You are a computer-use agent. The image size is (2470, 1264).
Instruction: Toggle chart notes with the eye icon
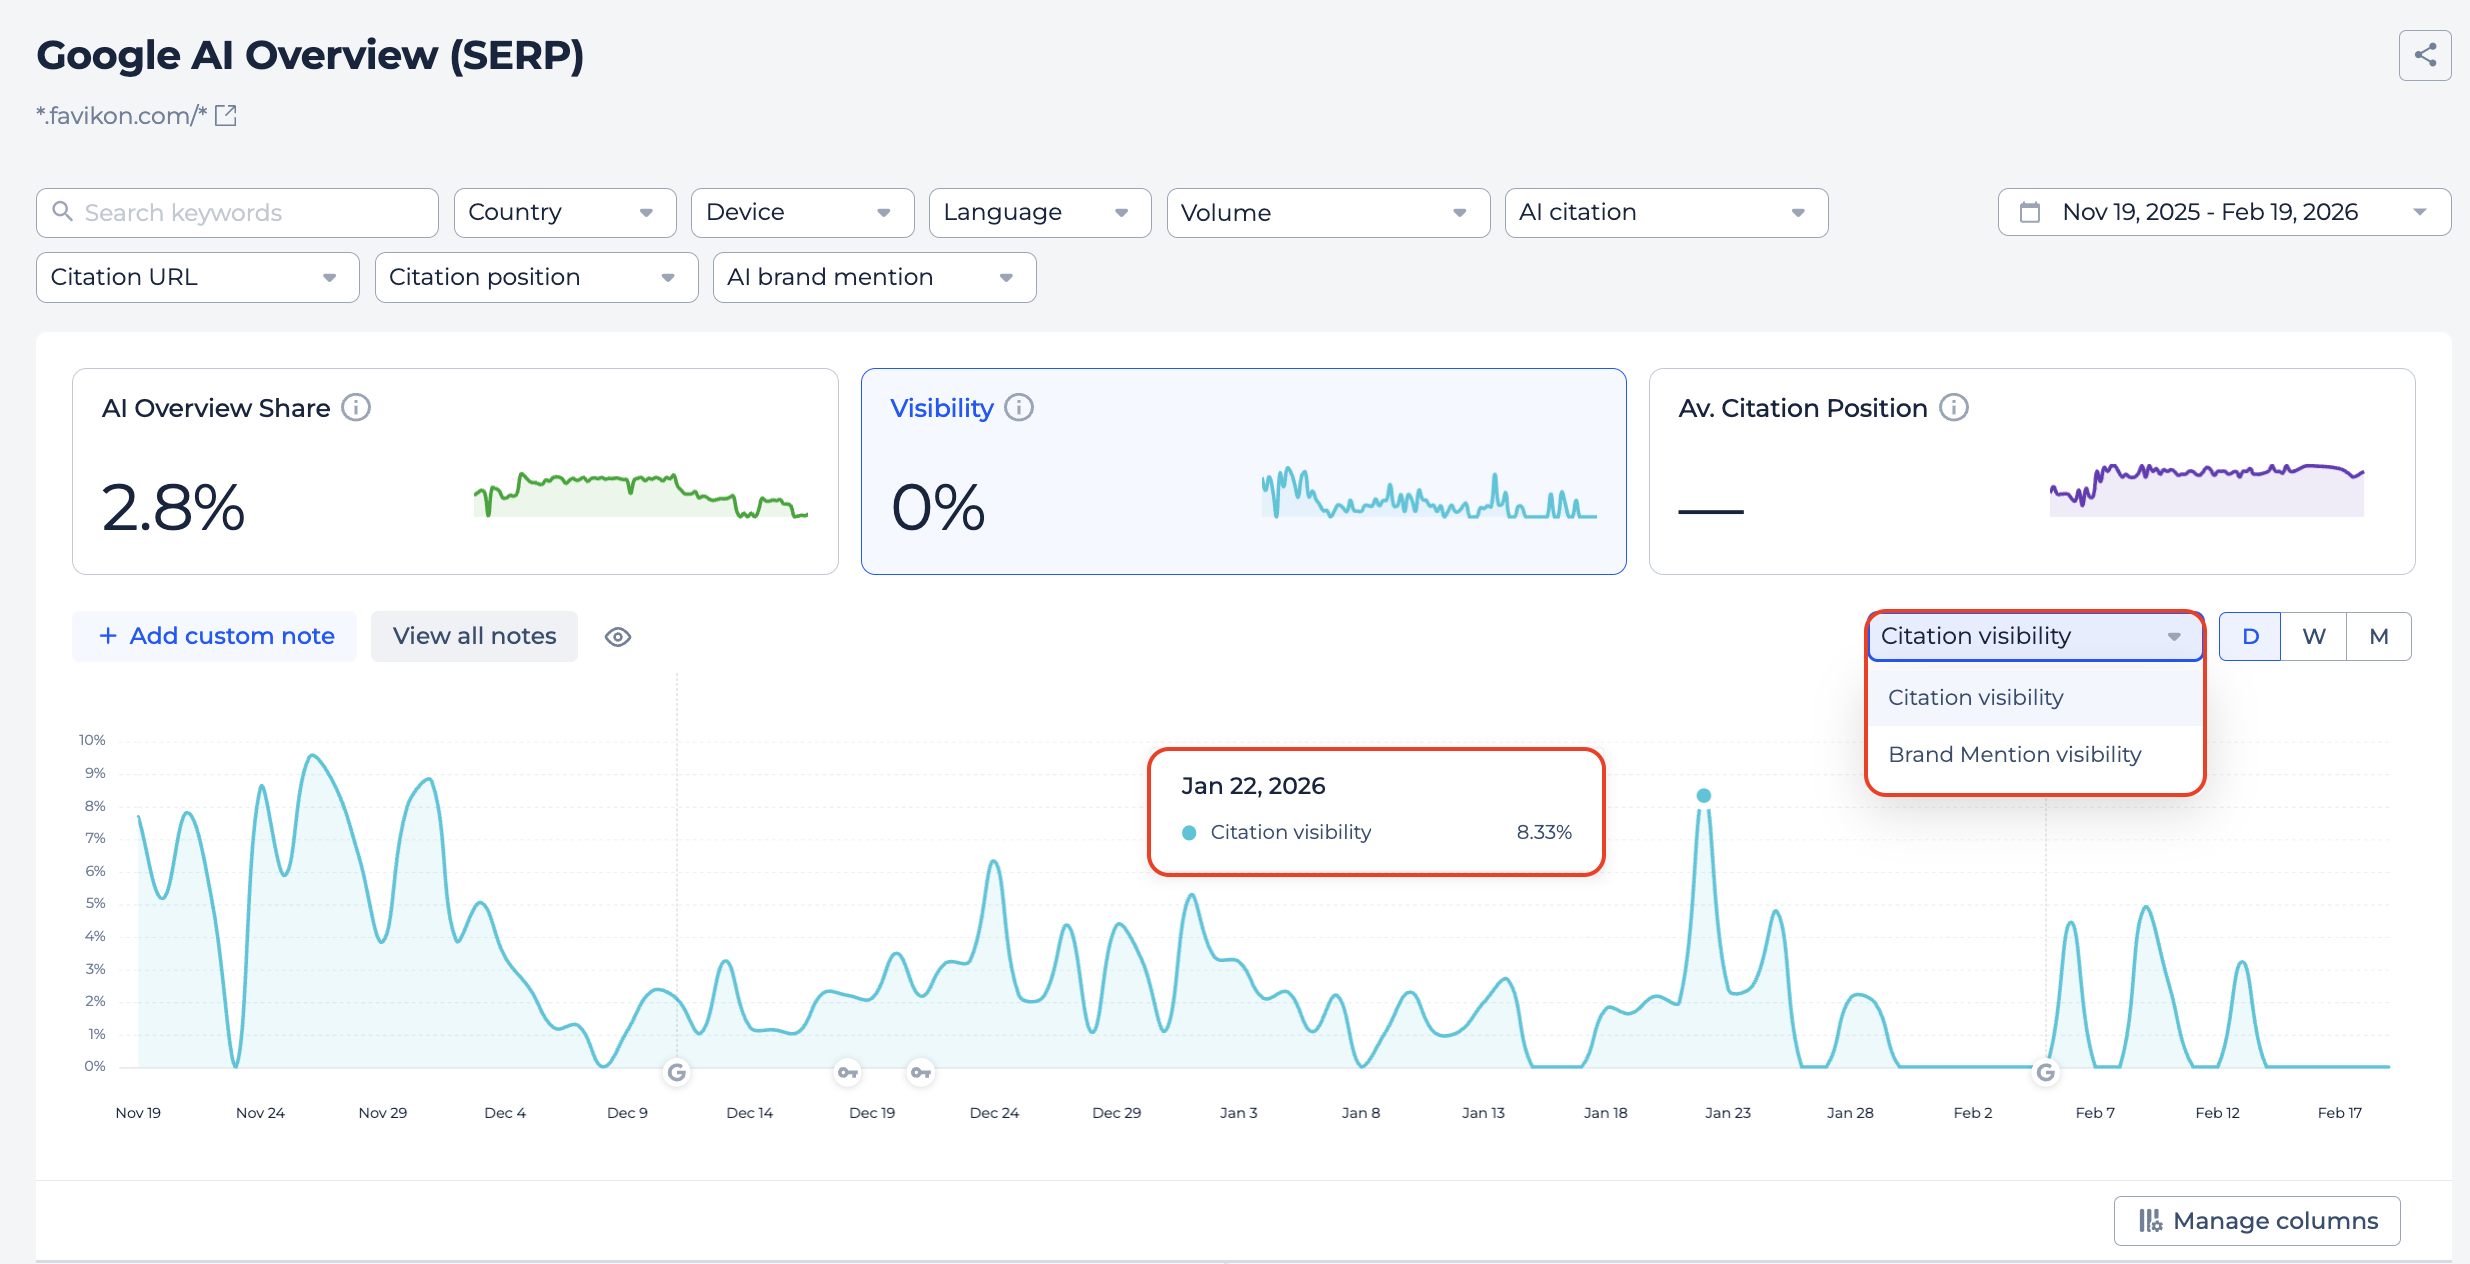(x=617, y=636)
